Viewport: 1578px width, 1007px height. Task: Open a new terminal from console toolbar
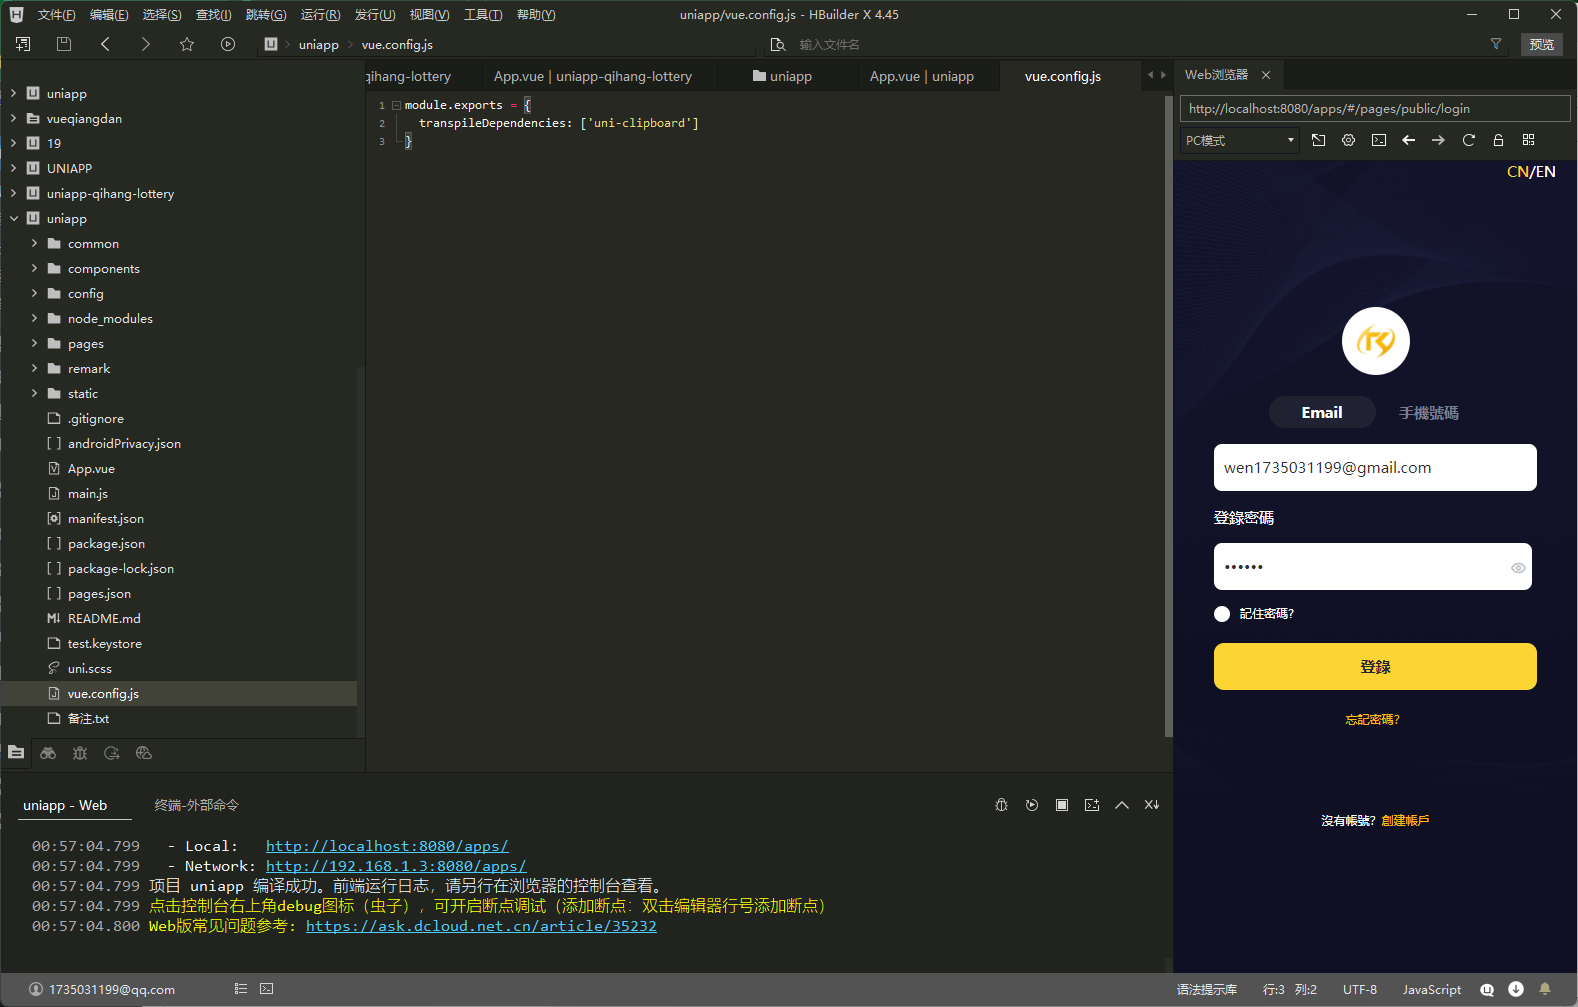pyautogui.click(x=1092, y=805)
